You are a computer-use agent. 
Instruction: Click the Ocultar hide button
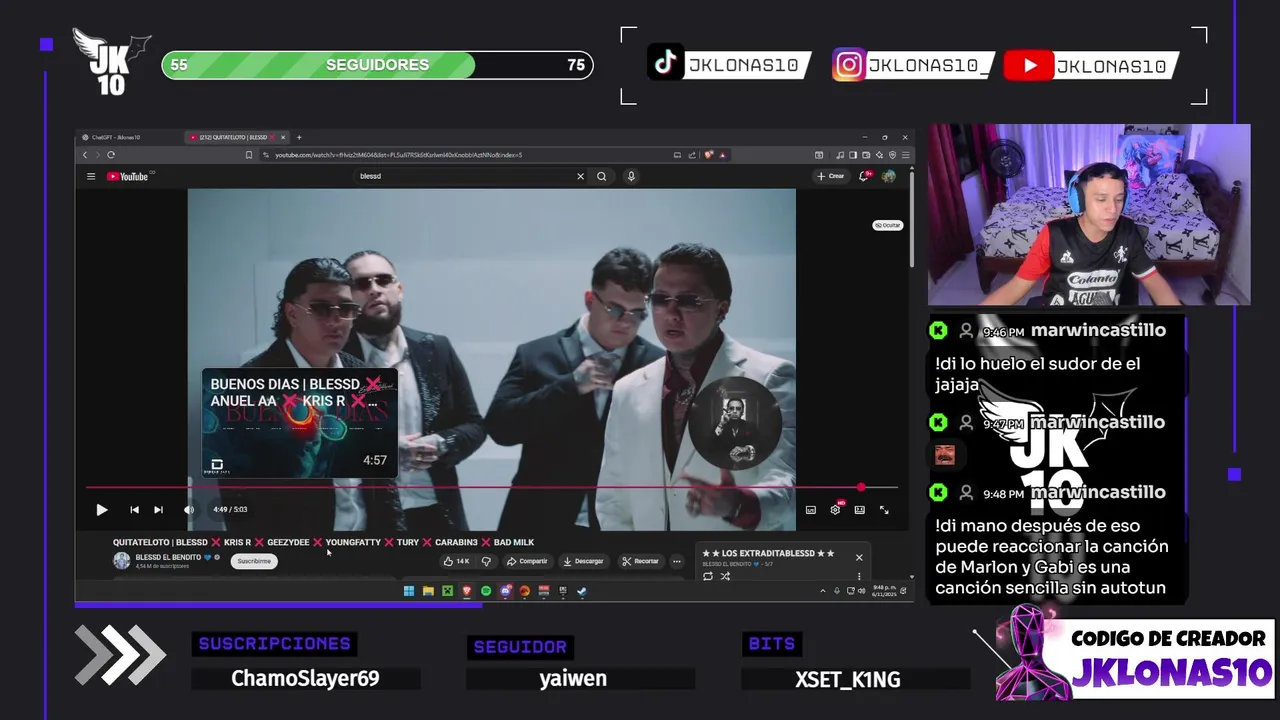click(x=888, y=225)
